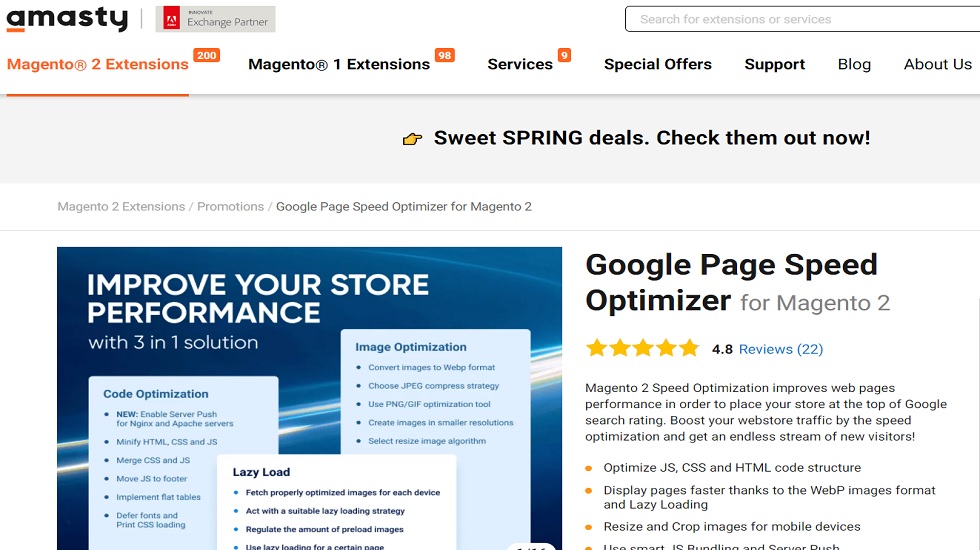
Task: Click the Google Page Speed Optimizer heading
Action: tap(738, 282)
